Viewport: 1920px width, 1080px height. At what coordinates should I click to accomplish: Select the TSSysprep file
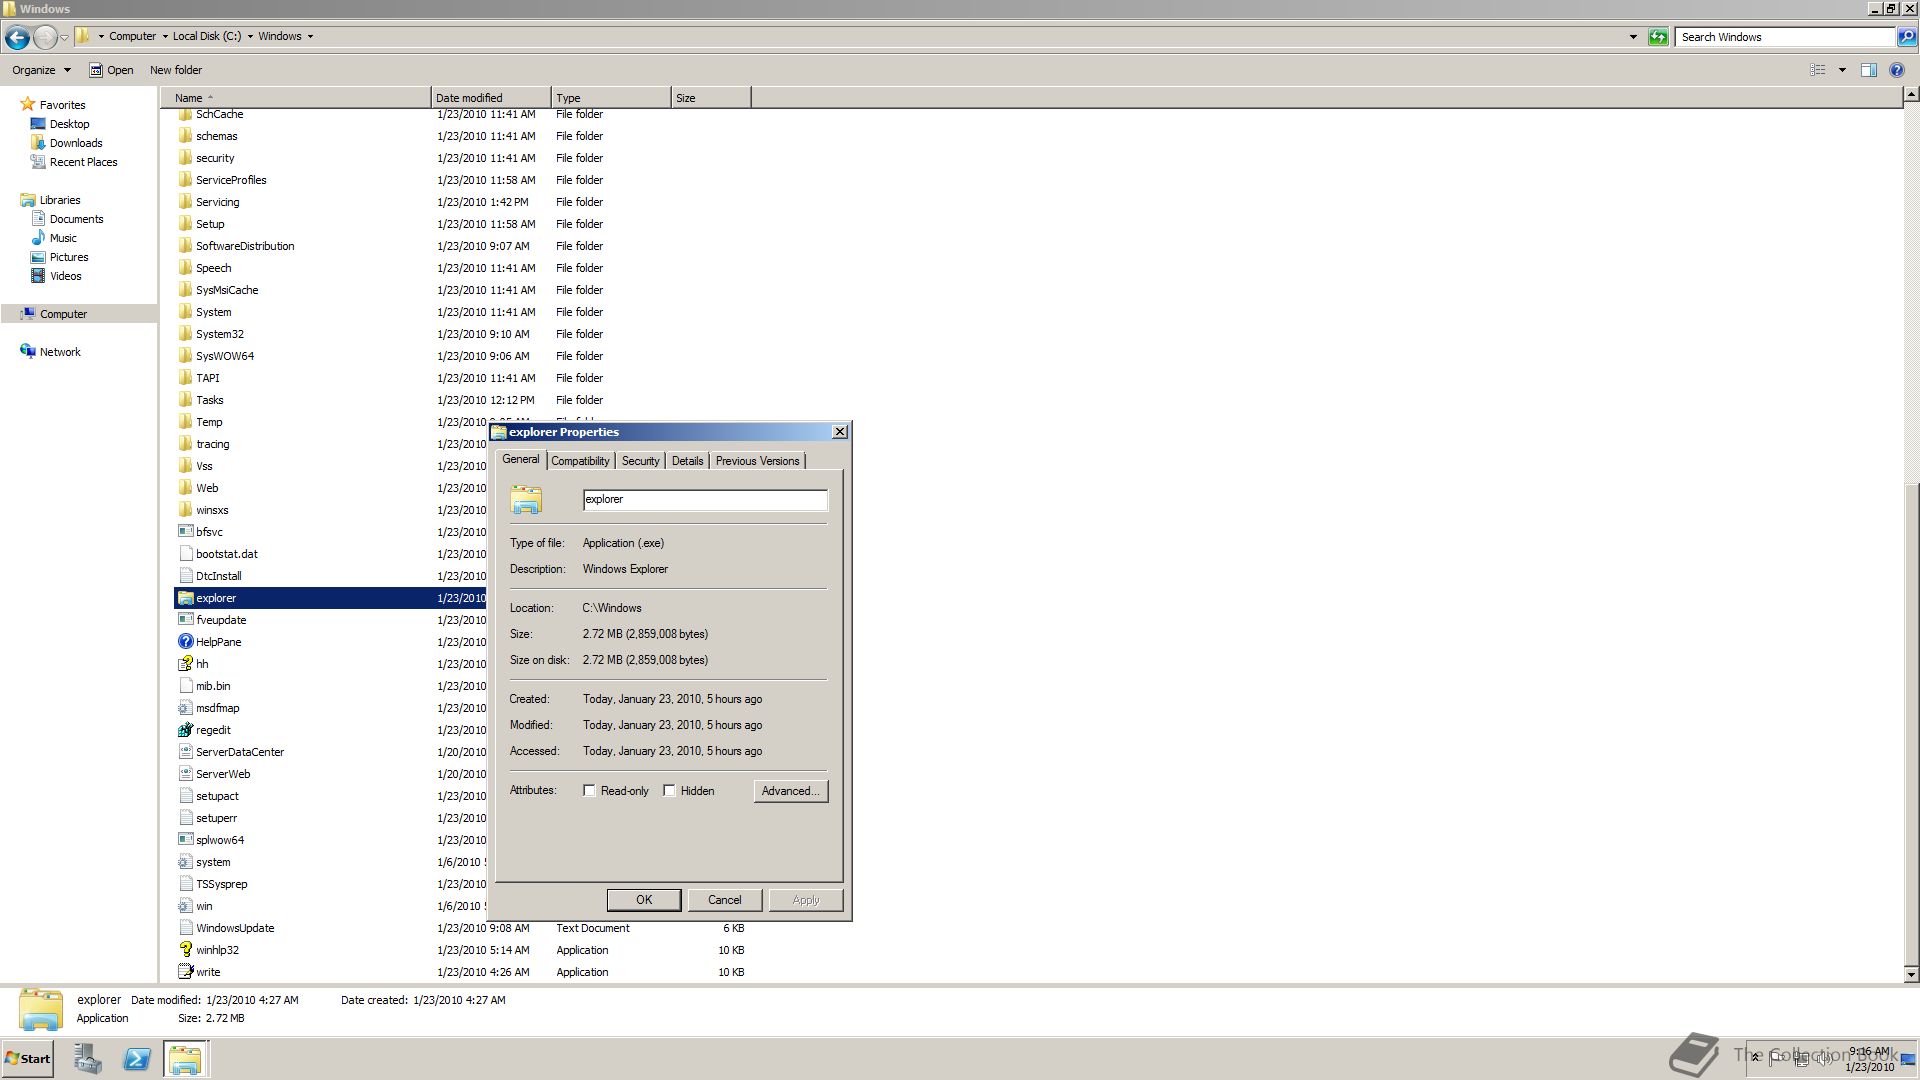pos(221,884)
